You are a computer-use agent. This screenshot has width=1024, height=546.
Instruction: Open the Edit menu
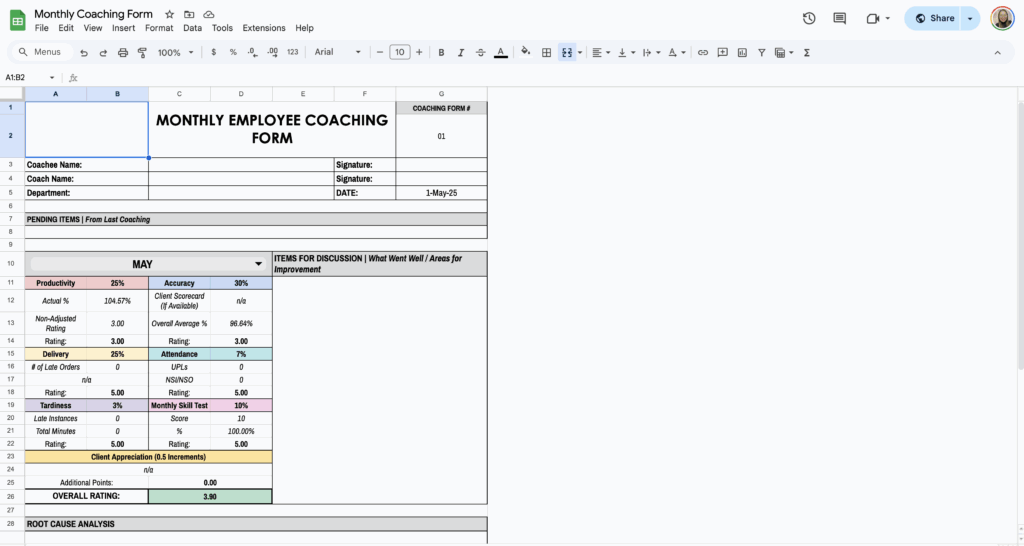(66, 28)
